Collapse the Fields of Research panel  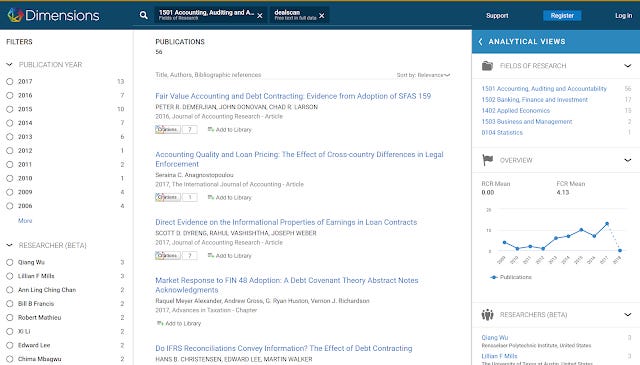click(628, 66)
